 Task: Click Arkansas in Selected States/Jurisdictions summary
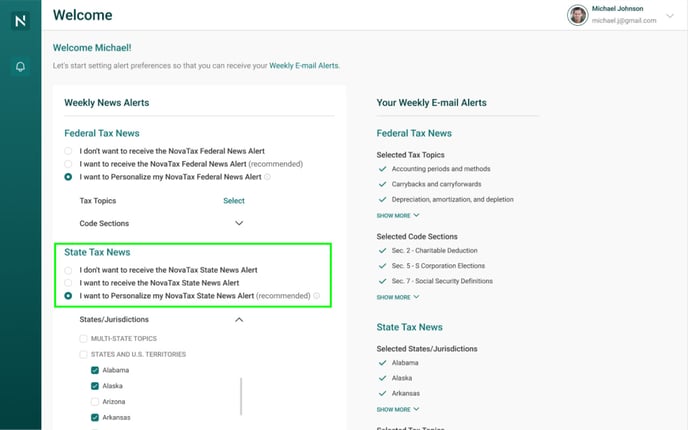[406, 394]
